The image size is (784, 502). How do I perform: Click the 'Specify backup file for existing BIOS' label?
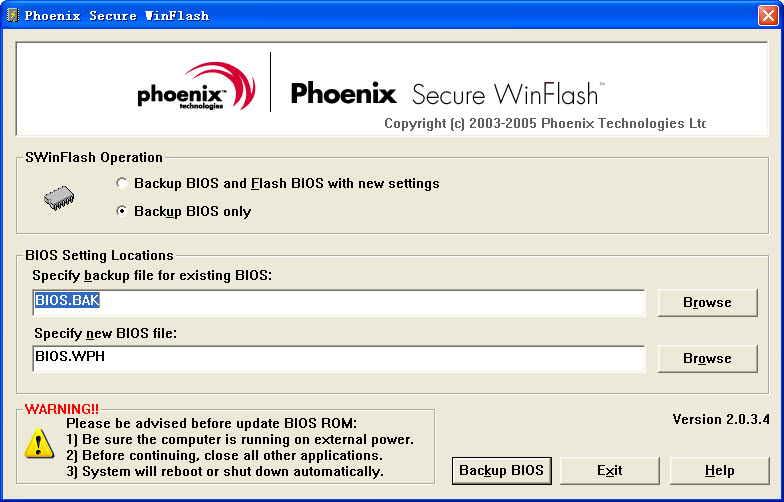click(152, 275)
